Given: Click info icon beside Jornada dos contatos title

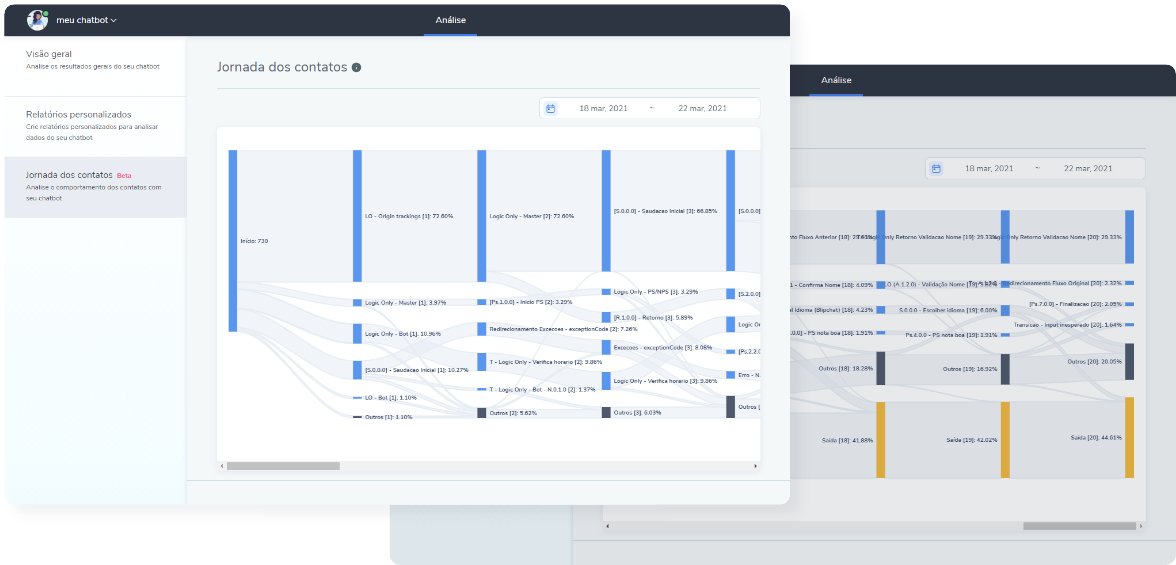Looking at the screenshot, I should click(x=357, y=68).
